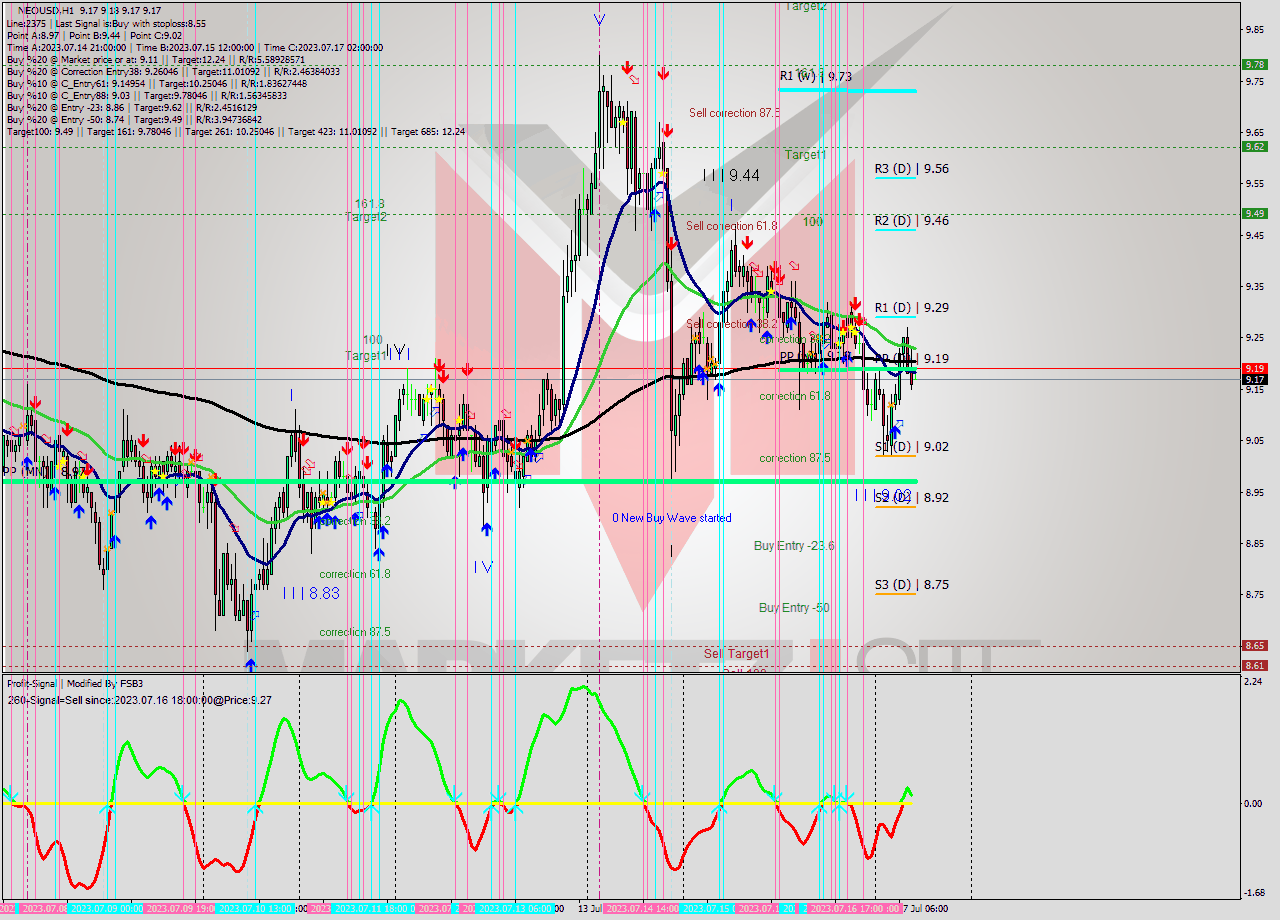Click the green 9.78 price tag on axis
The height and width of the screenshot is (920, 1280).
point(1255,64)
